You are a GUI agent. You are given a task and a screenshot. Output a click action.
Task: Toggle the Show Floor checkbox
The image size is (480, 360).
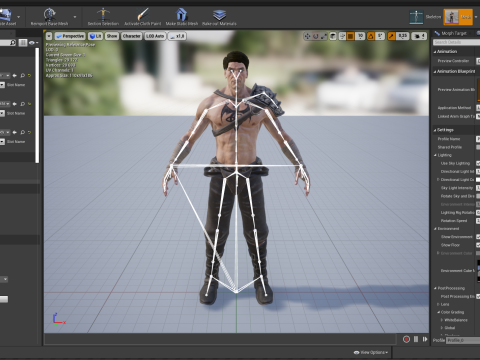coord(478,245)
